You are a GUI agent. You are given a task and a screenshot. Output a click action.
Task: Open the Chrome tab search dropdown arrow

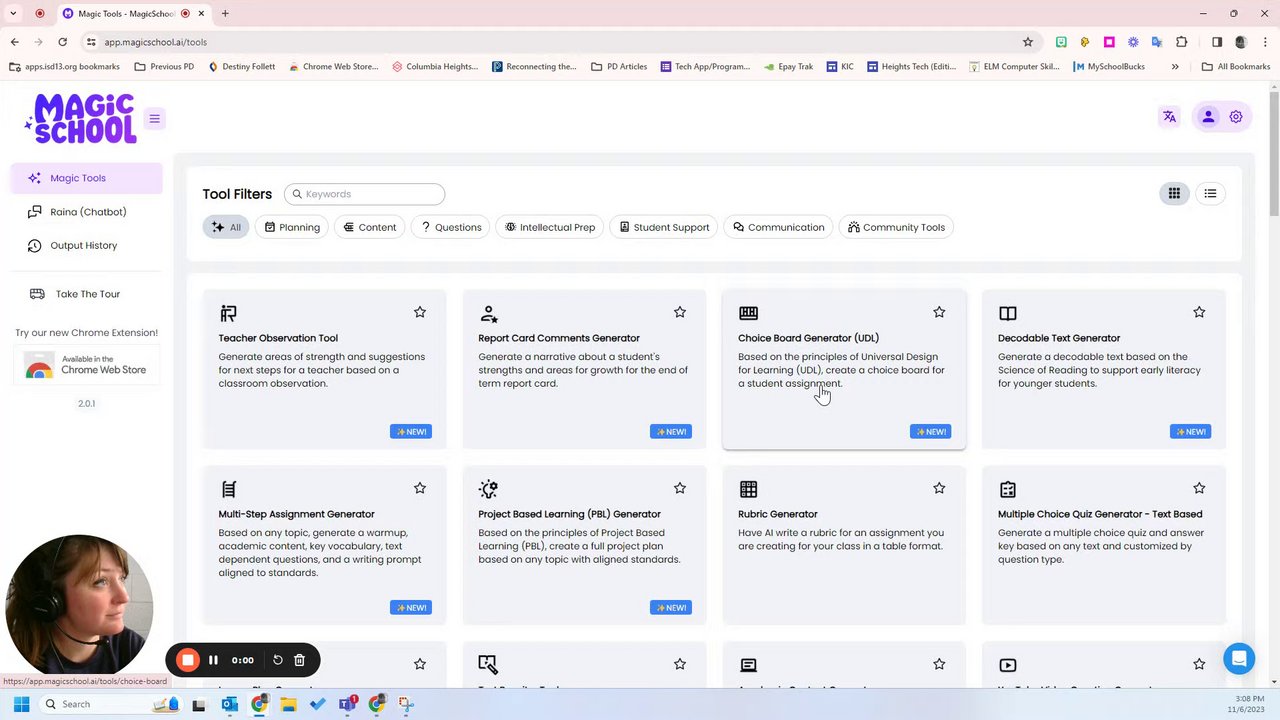pyautogui.click(x=14, y=13)
